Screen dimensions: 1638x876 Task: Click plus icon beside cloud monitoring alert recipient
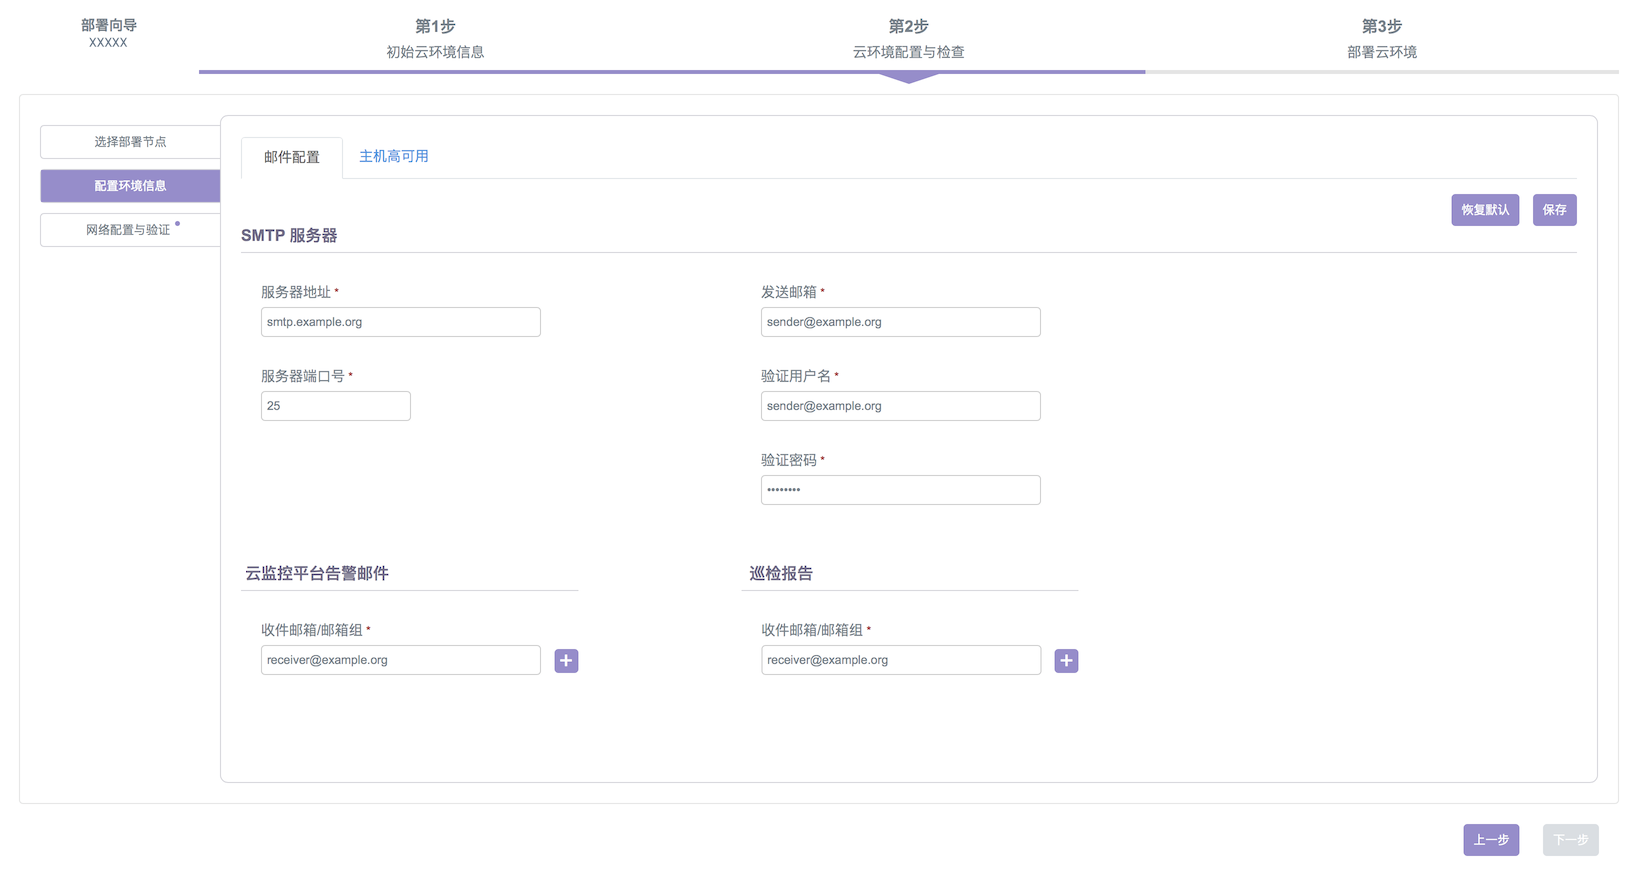[566, 661]
